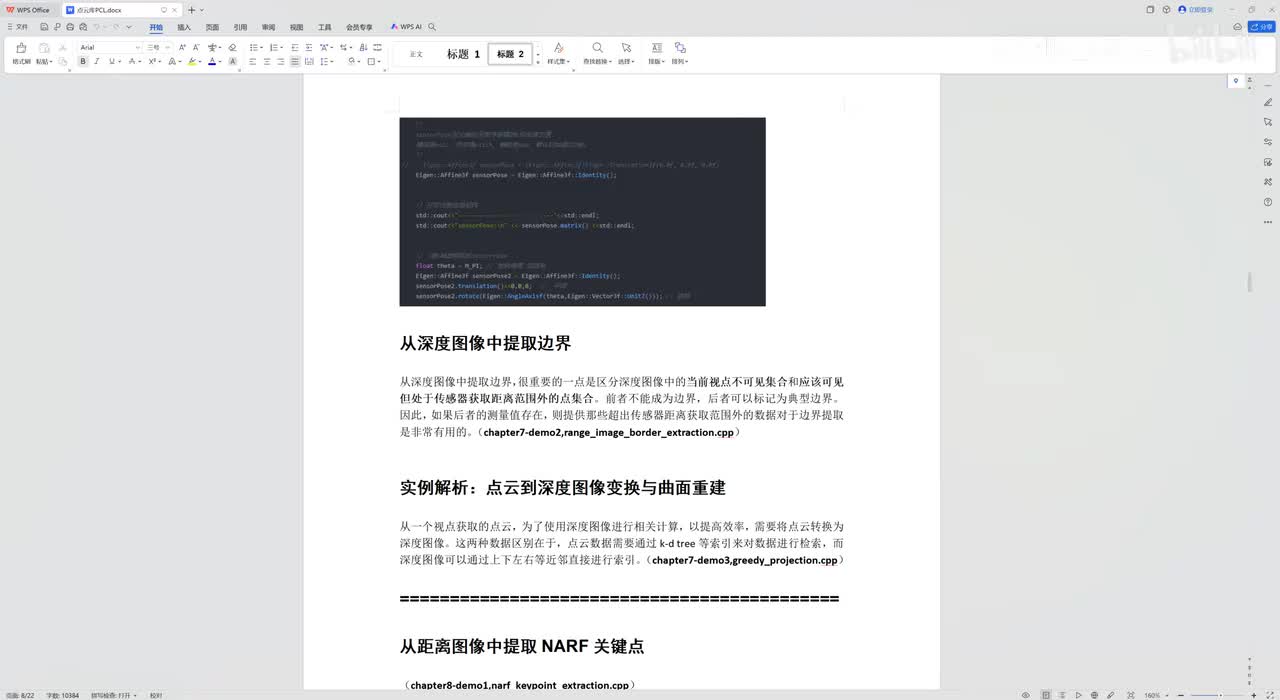
Task: Click the print preview icon
Action: click(83, 27)
